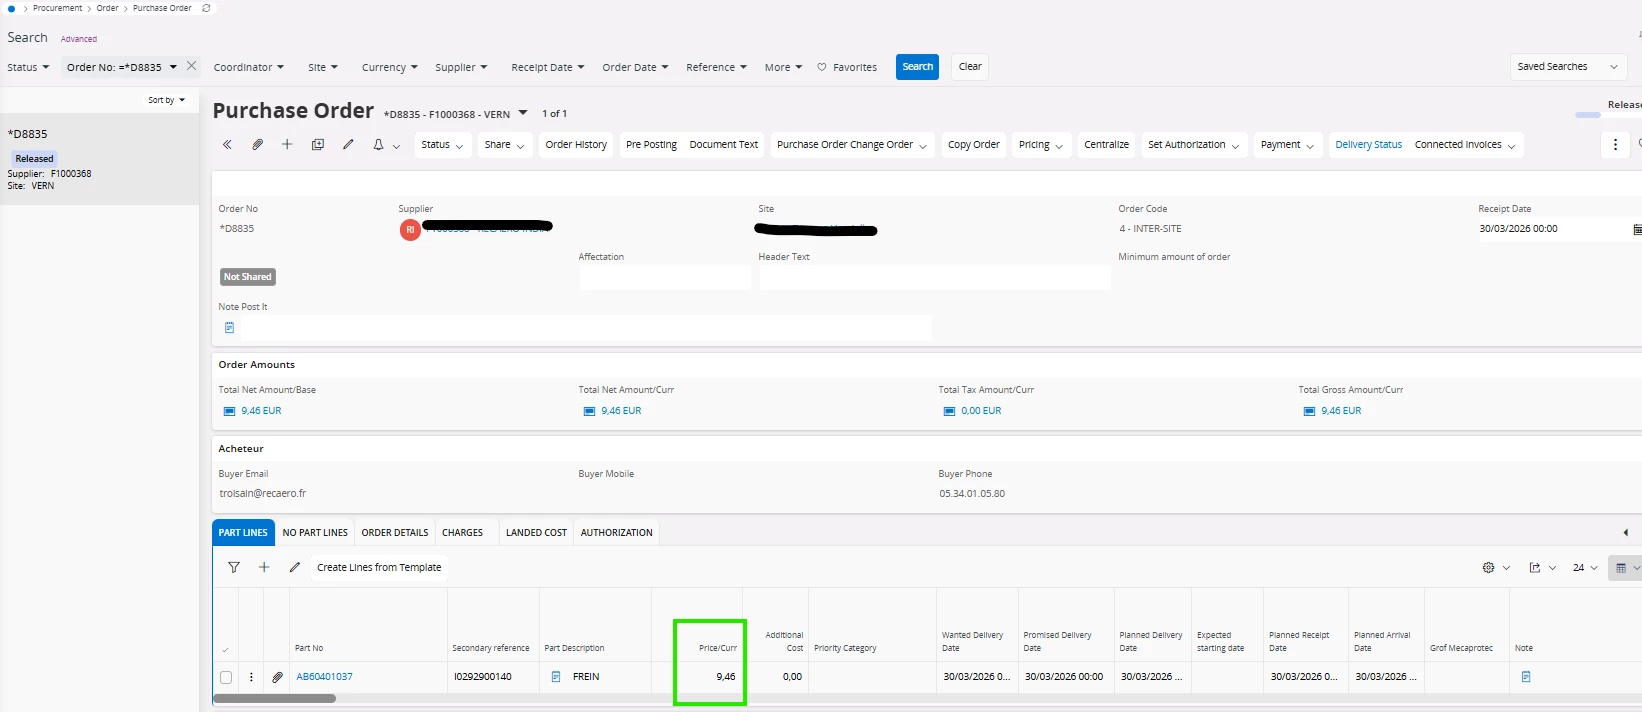Screen dimensions: 1642x712
Task: Edit part lines with pencil icon
Action: tap(294, 567)
